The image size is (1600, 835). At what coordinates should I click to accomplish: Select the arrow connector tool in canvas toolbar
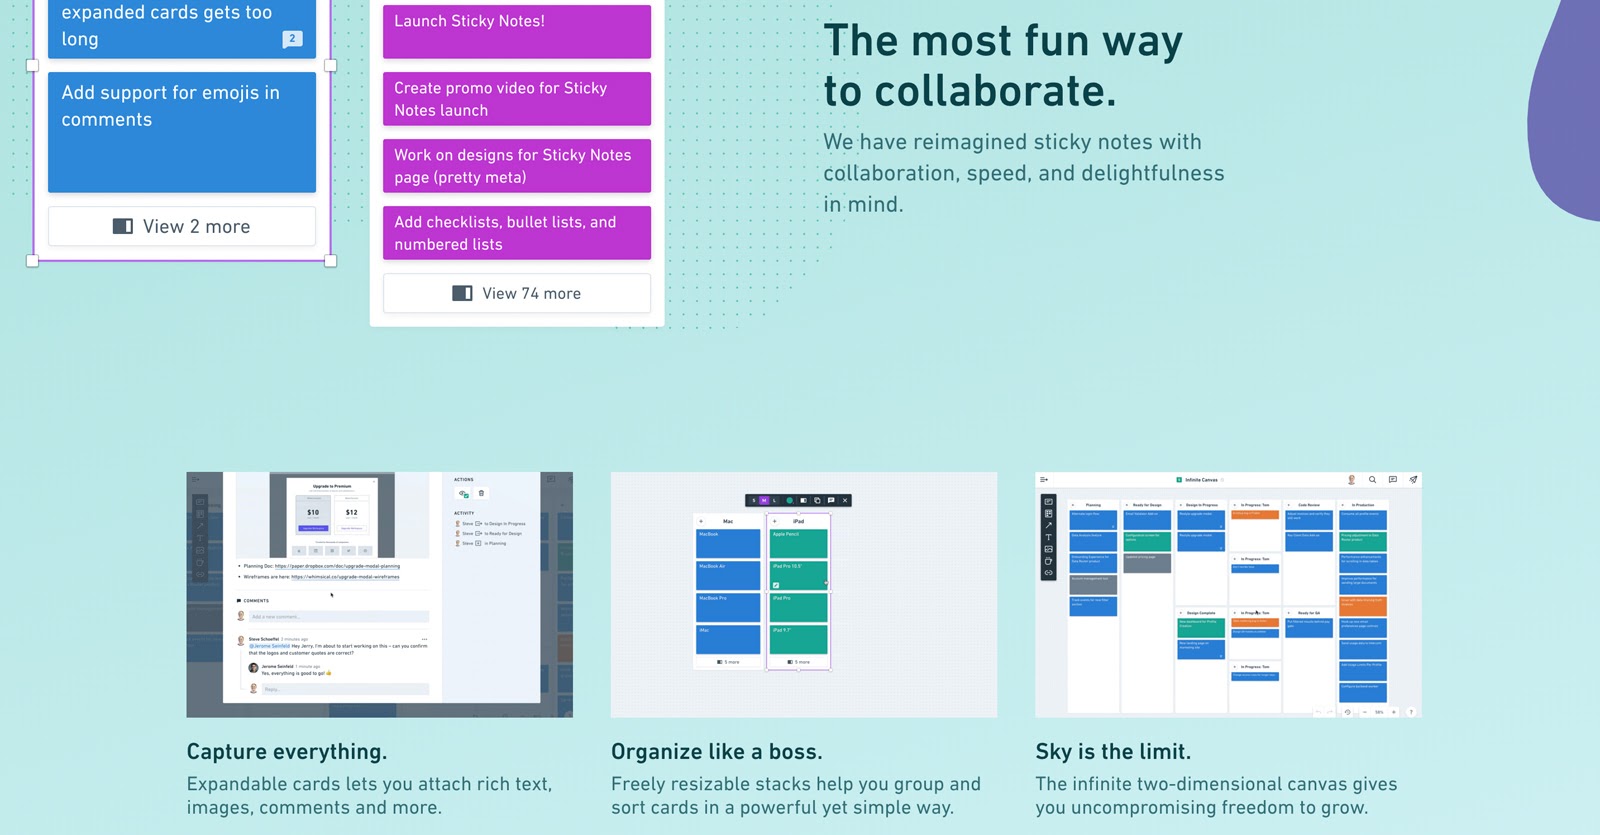[1048, 525]
